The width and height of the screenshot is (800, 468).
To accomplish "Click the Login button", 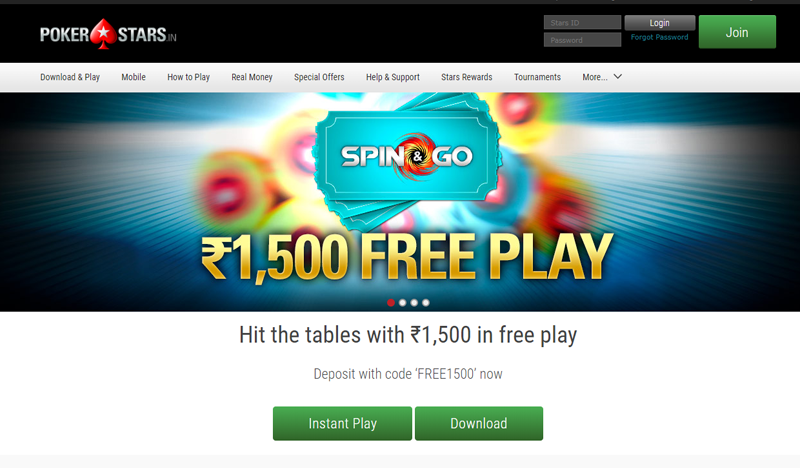I will [660, 22].
